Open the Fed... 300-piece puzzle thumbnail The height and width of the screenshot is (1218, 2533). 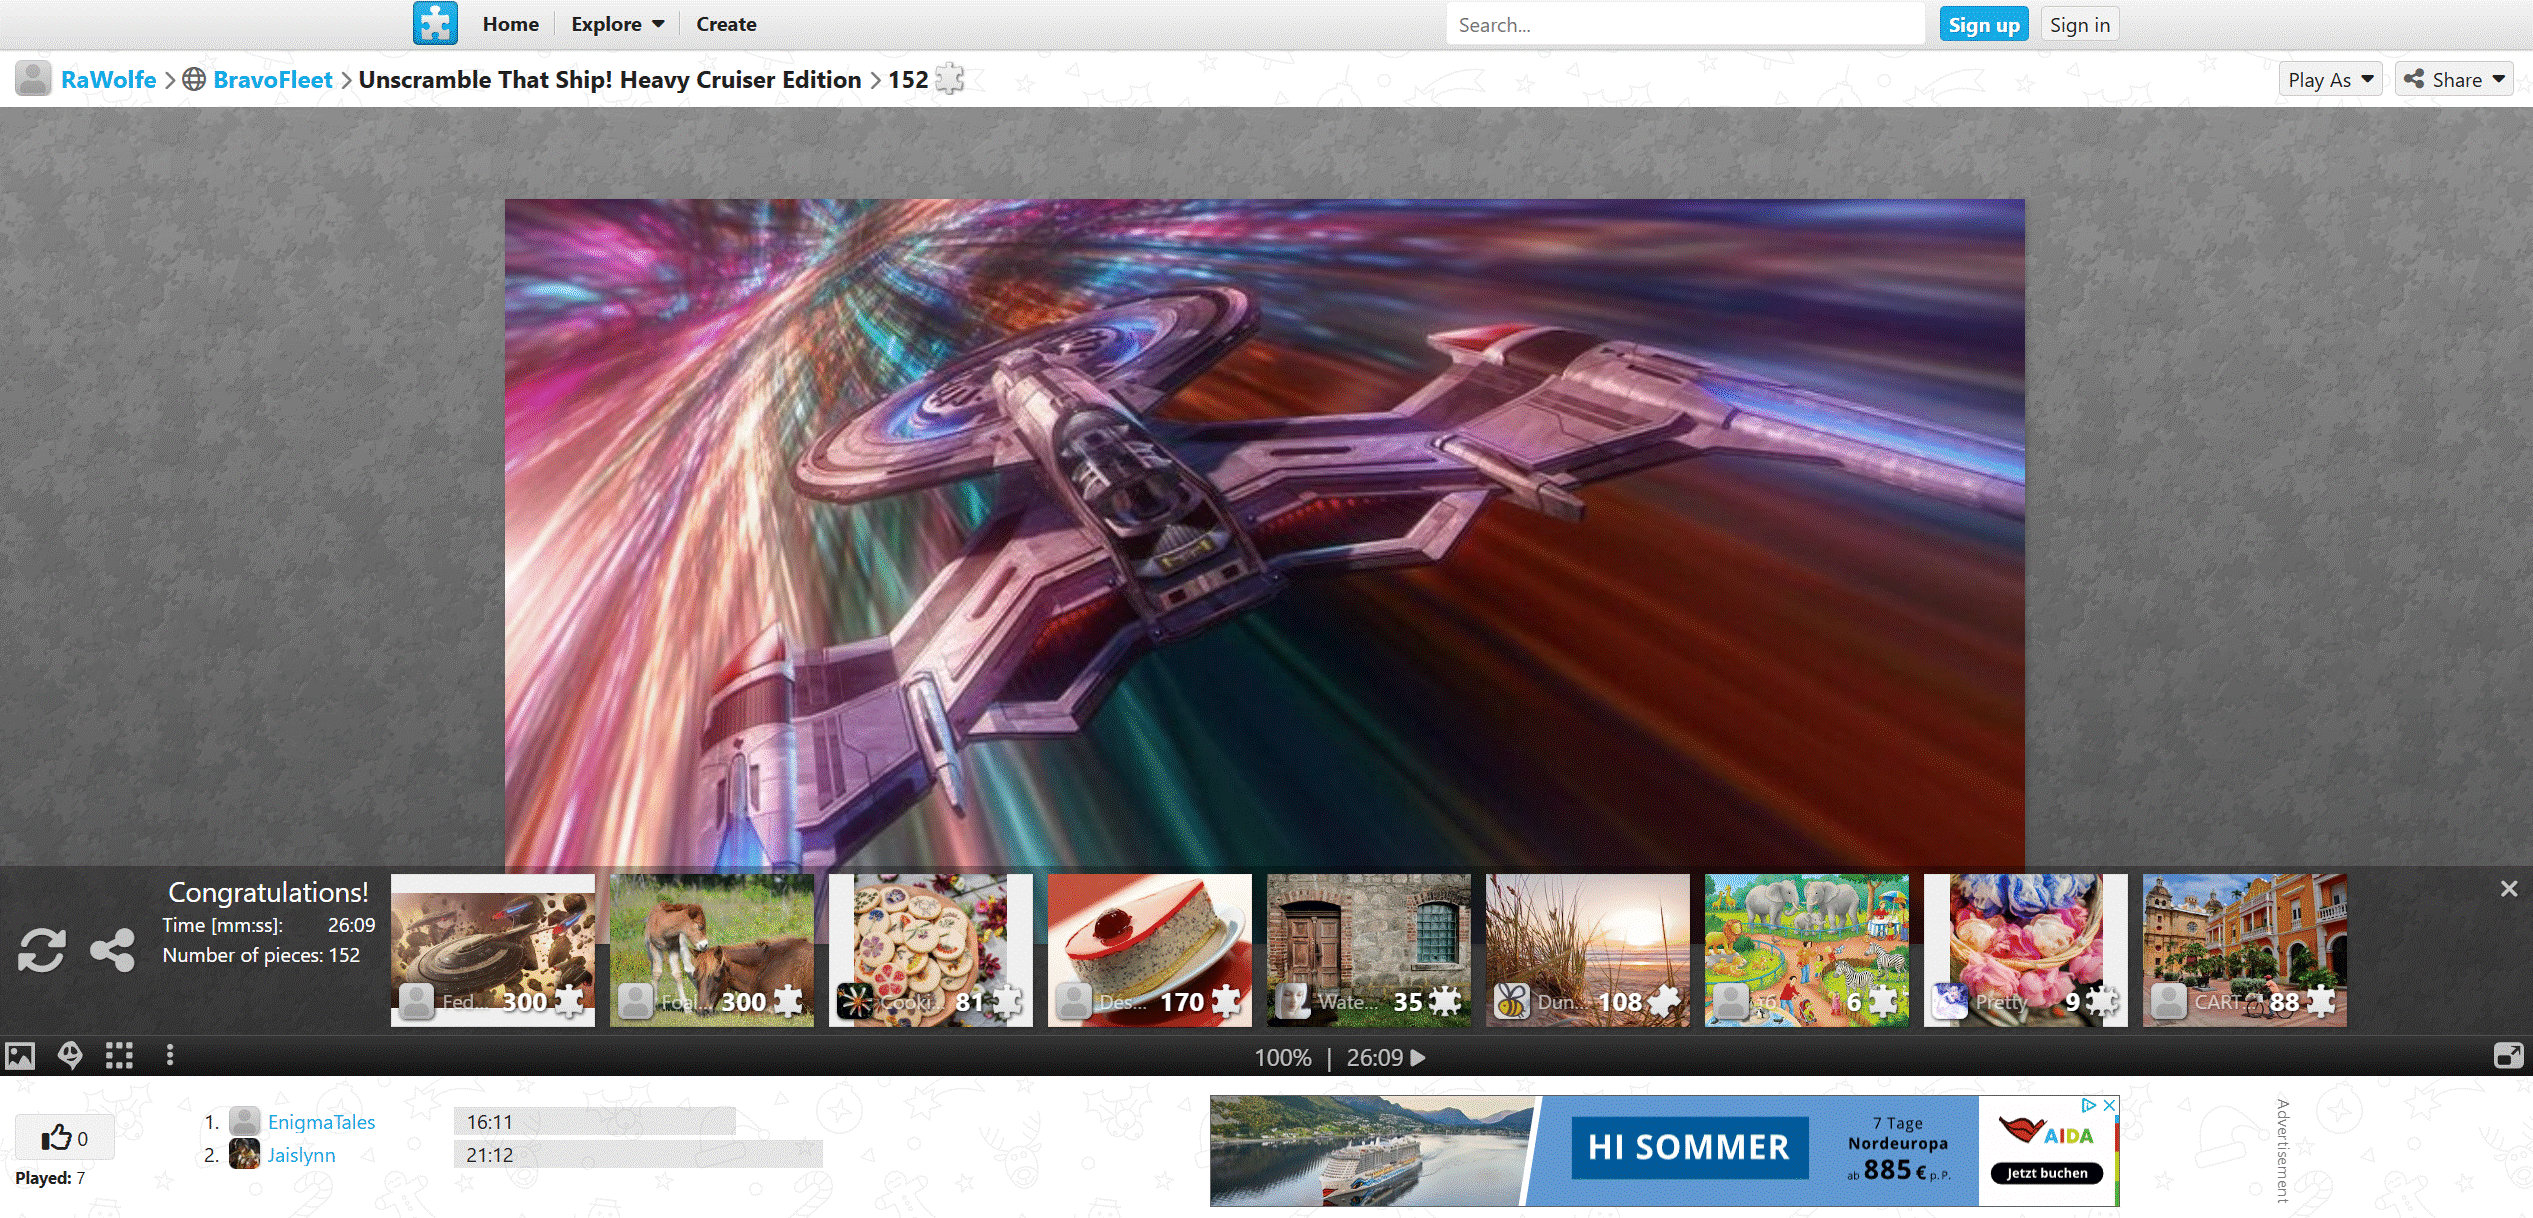[x=492, y=950]
